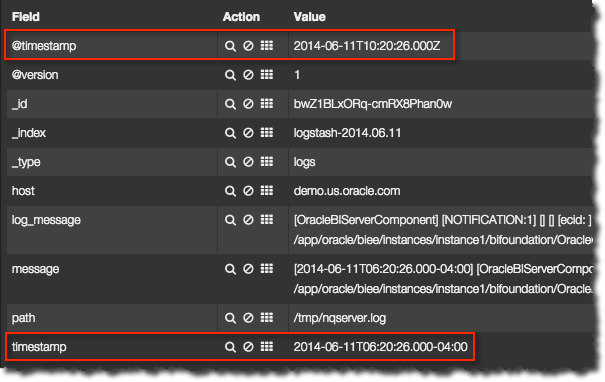Click the exclude (ban) icon for @timestamp
The width and height of the screenshot is (605, 382).
click(x=248, y=46)
